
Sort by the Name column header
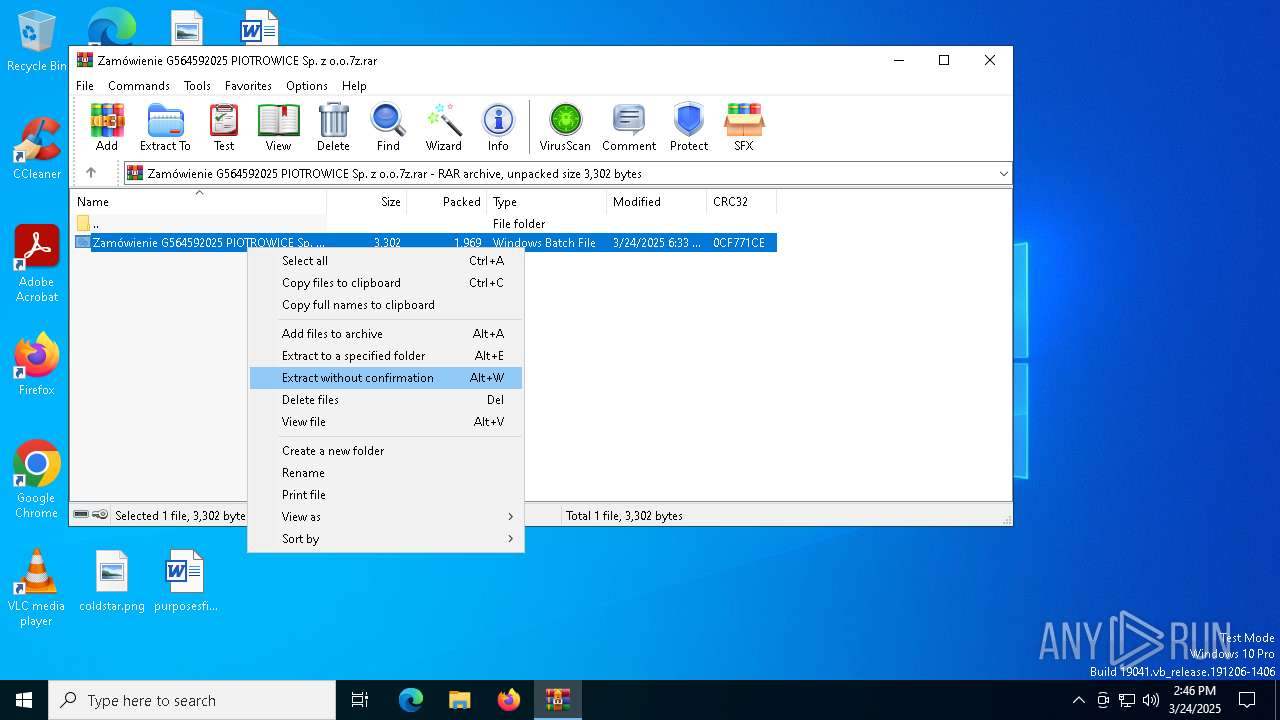tap(198, 202)
